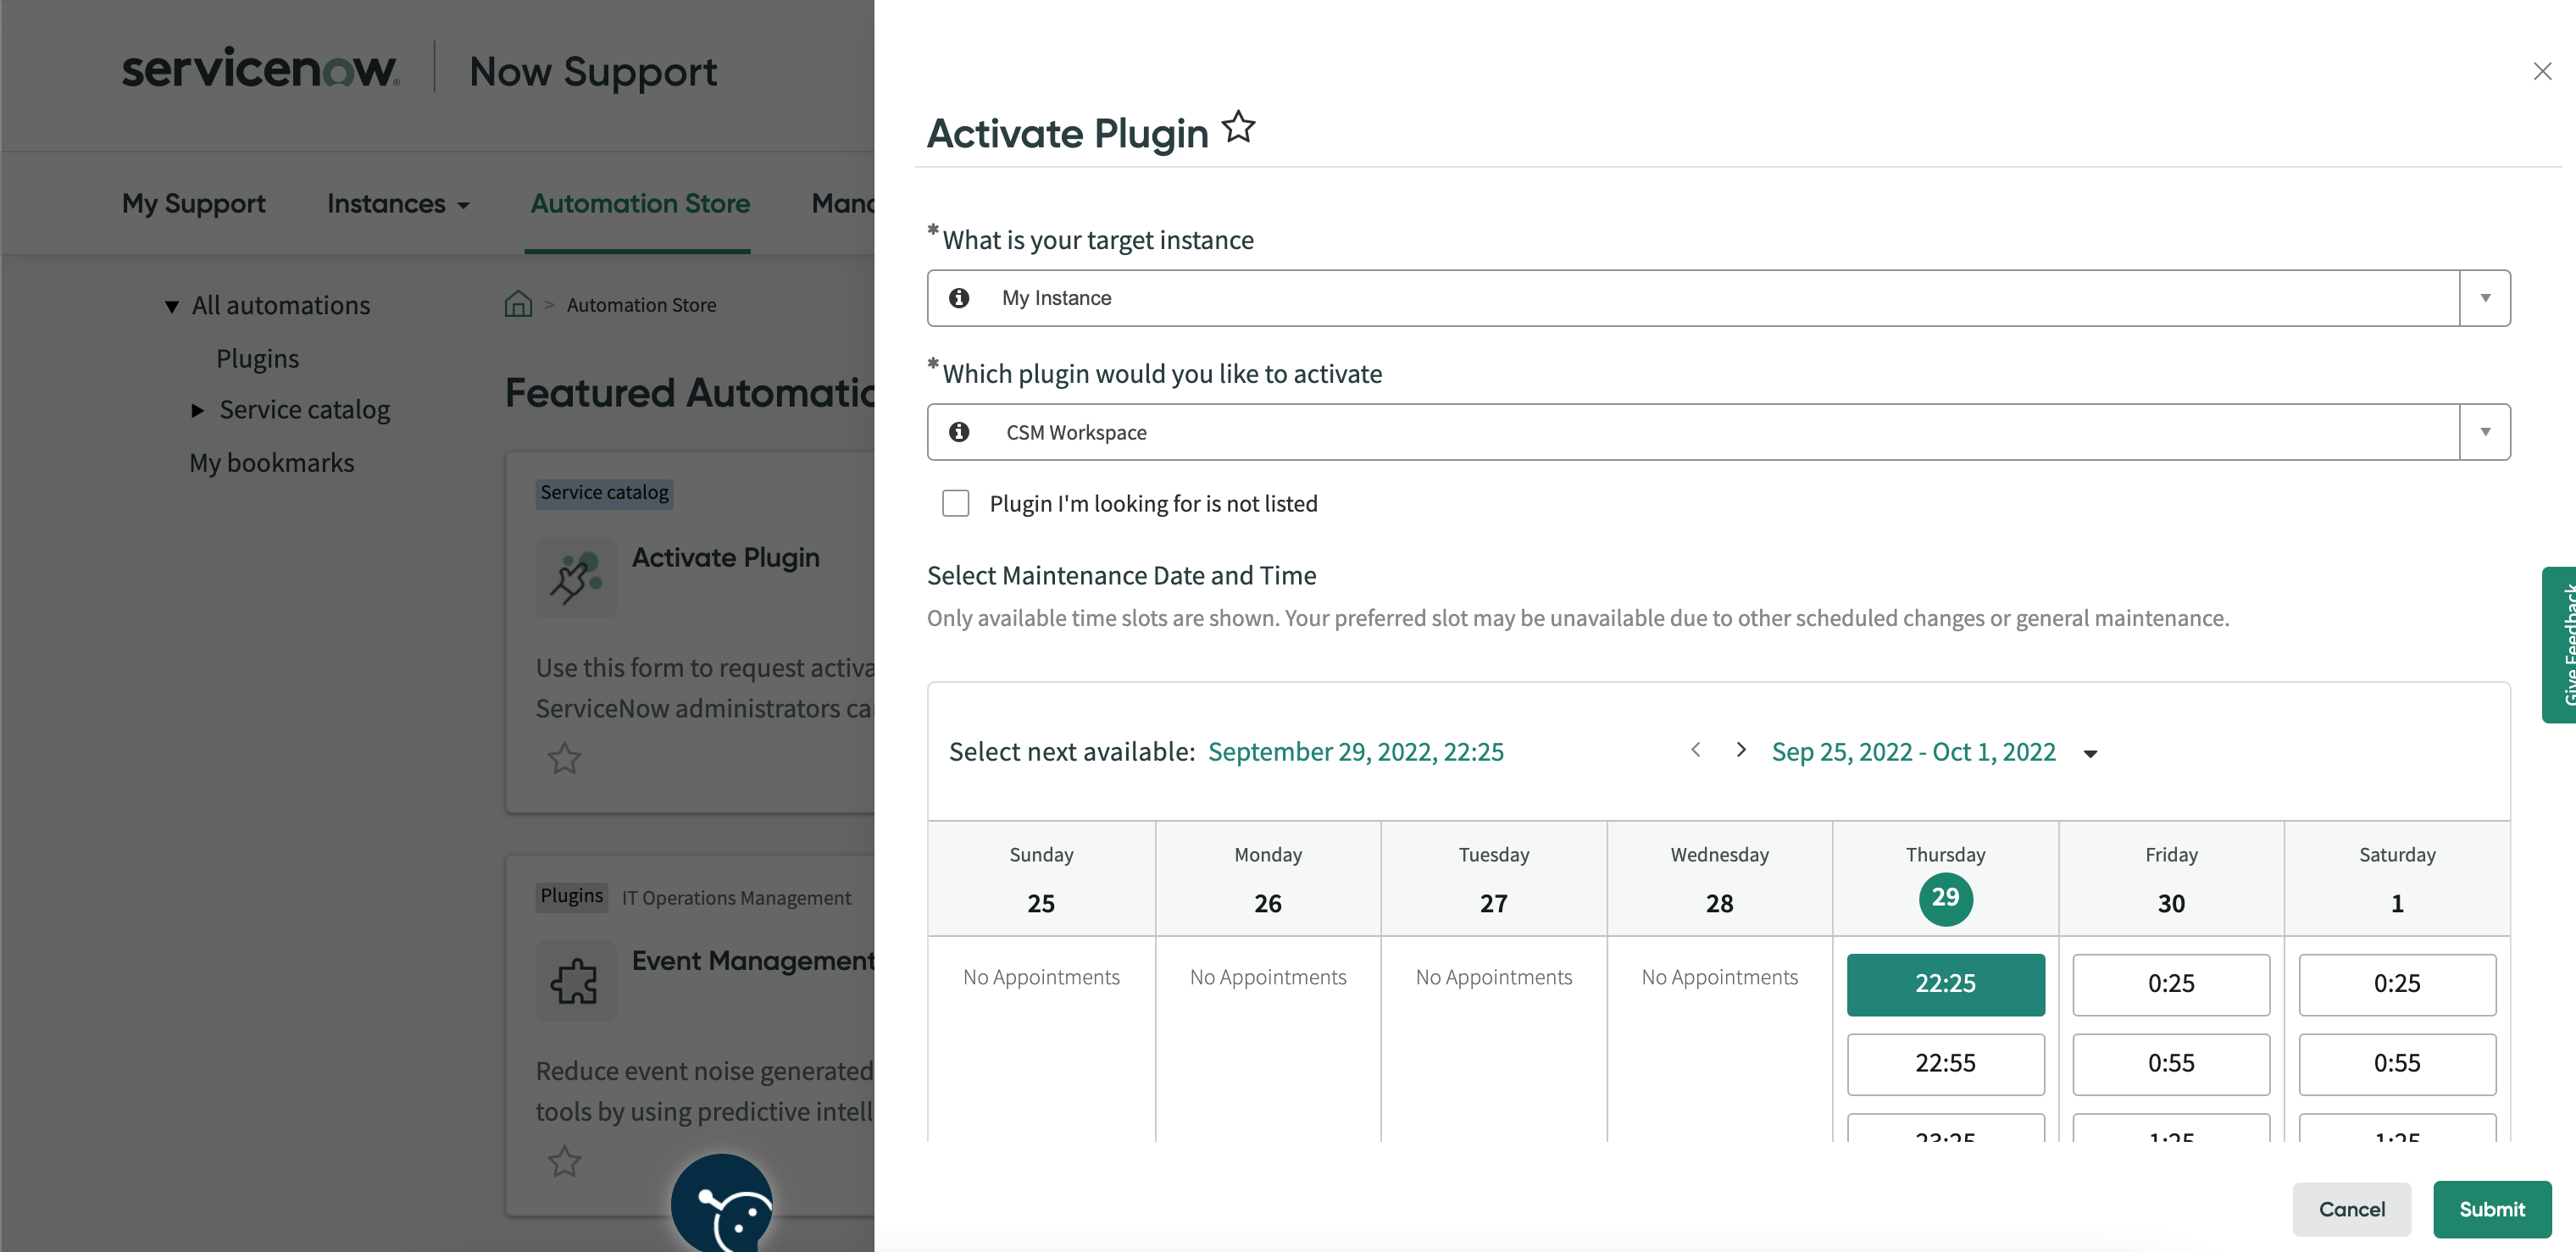Submit the plugin activation request

2492,1209
